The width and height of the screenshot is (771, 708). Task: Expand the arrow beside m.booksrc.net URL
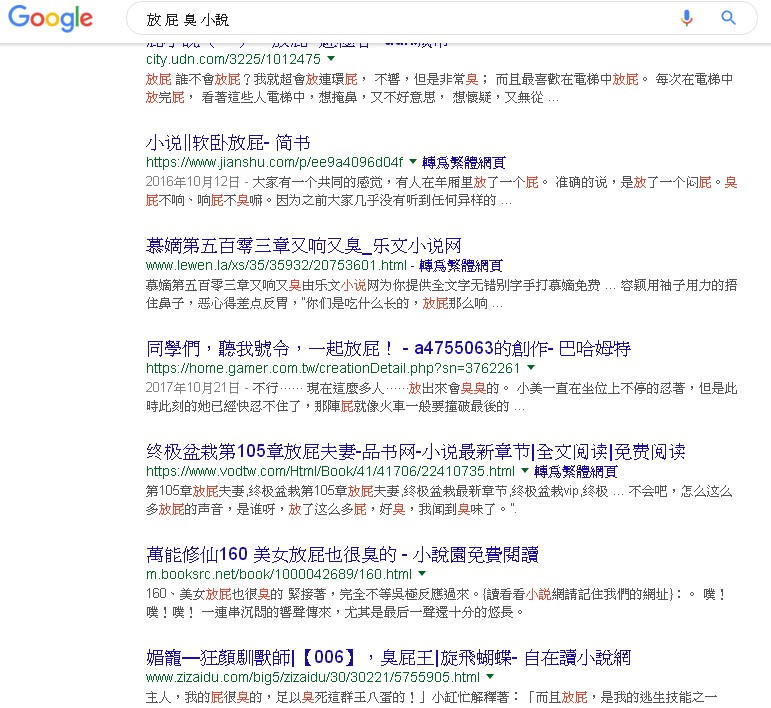422,574
